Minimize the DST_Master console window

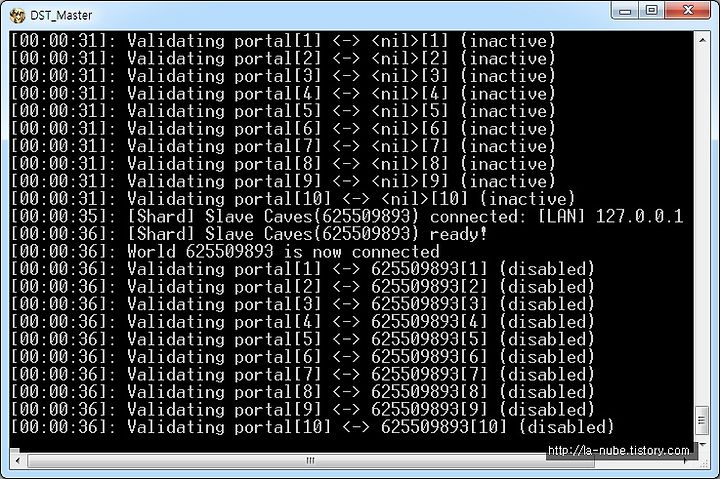(625, 11)
